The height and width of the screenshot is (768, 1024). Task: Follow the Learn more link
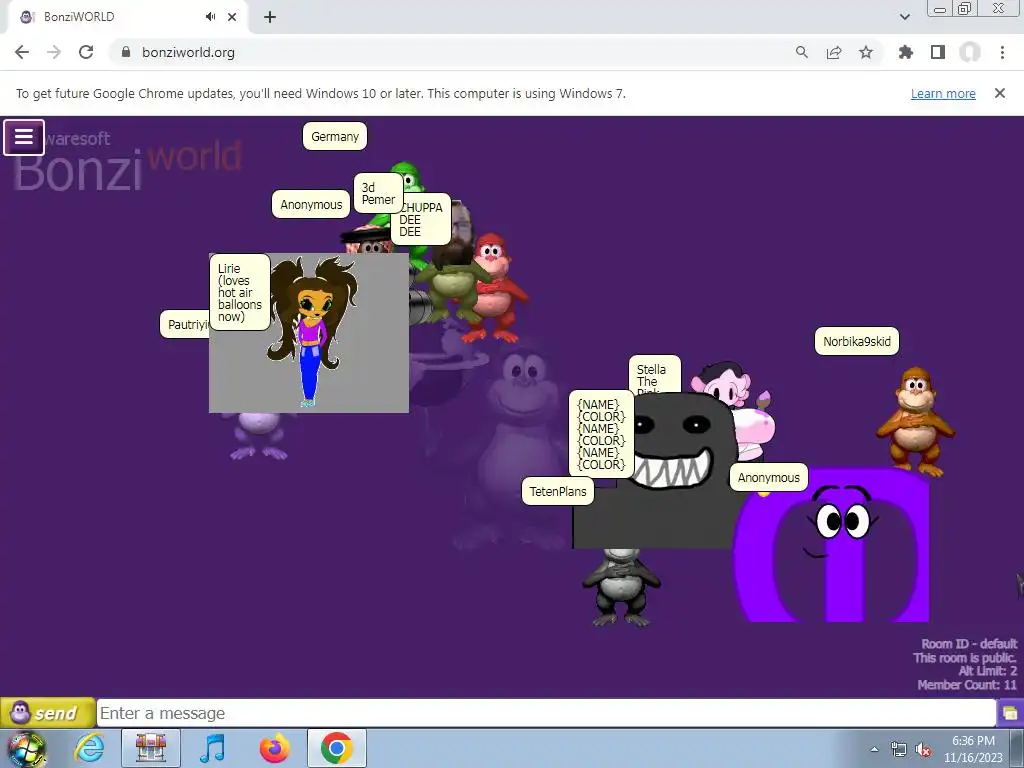point(943,93)
